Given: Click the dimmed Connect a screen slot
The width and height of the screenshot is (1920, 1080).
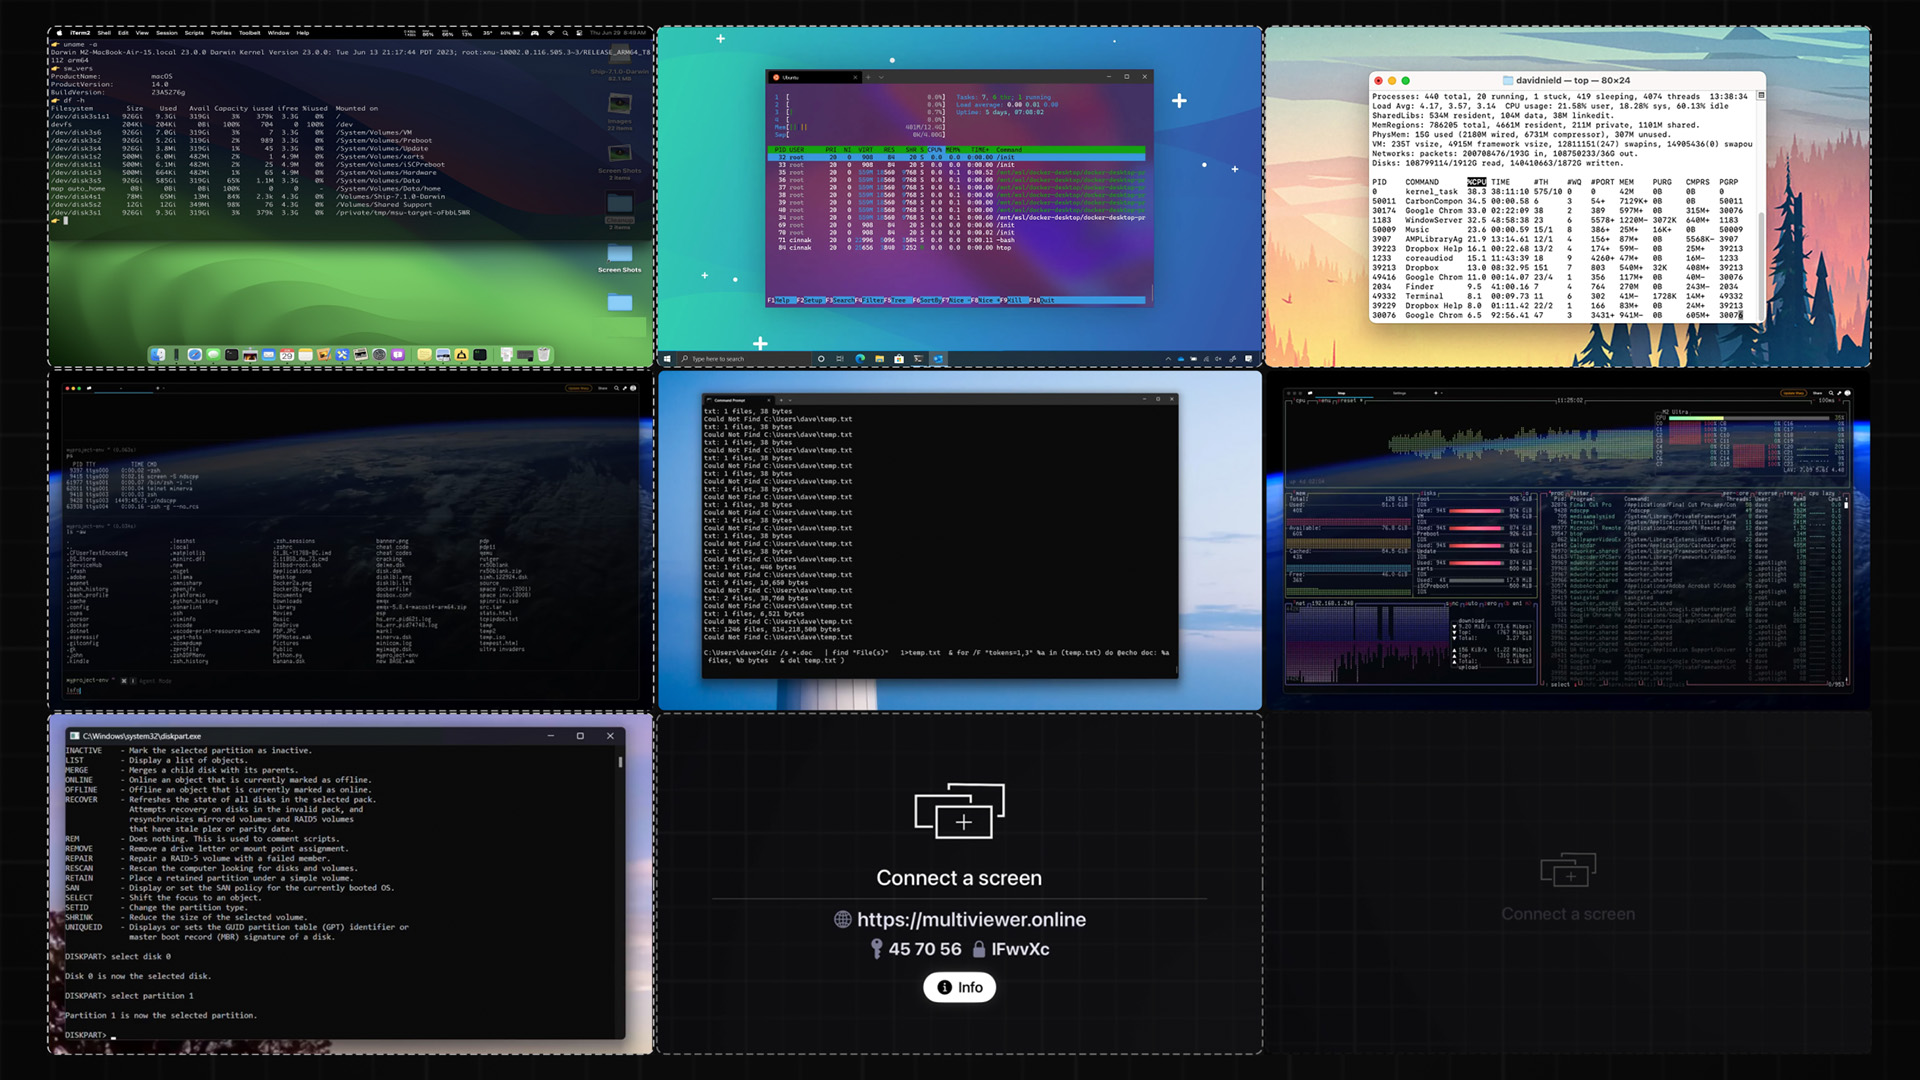Looking at the screenshot, I should 1567,884.
